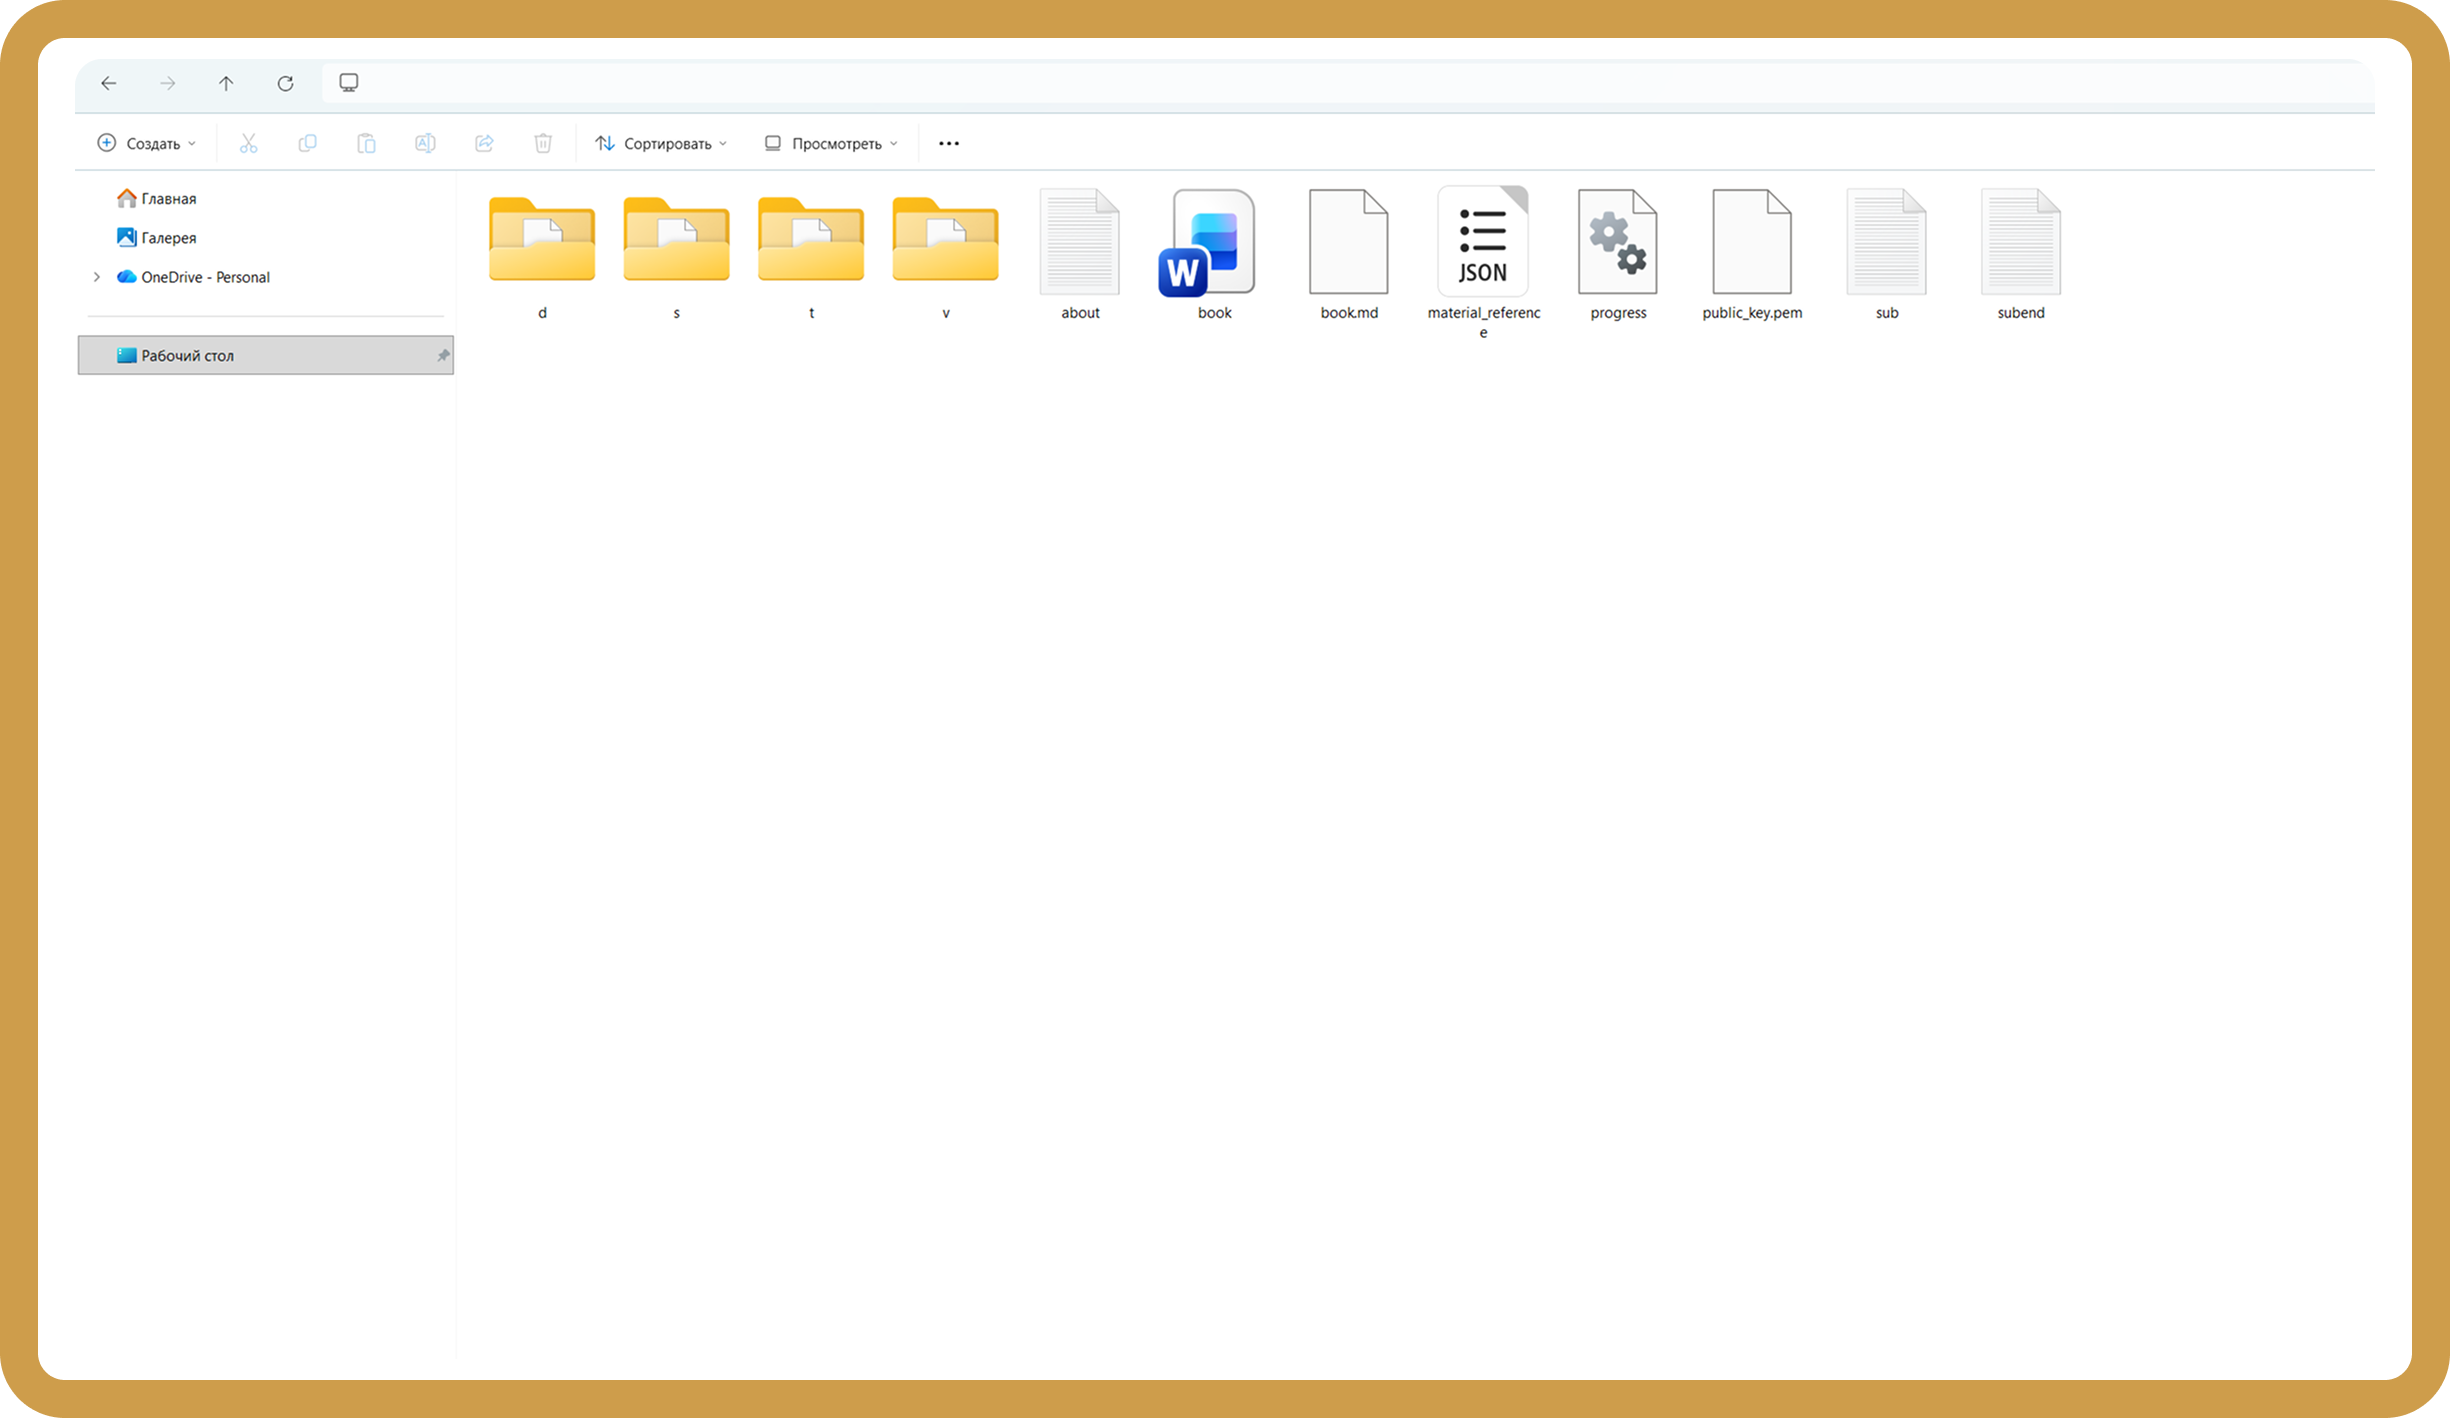The width and height of the screenshot is (2450, 1418).
Task: Click the Copy icon in toolbar
Action: tap(307, 143)
